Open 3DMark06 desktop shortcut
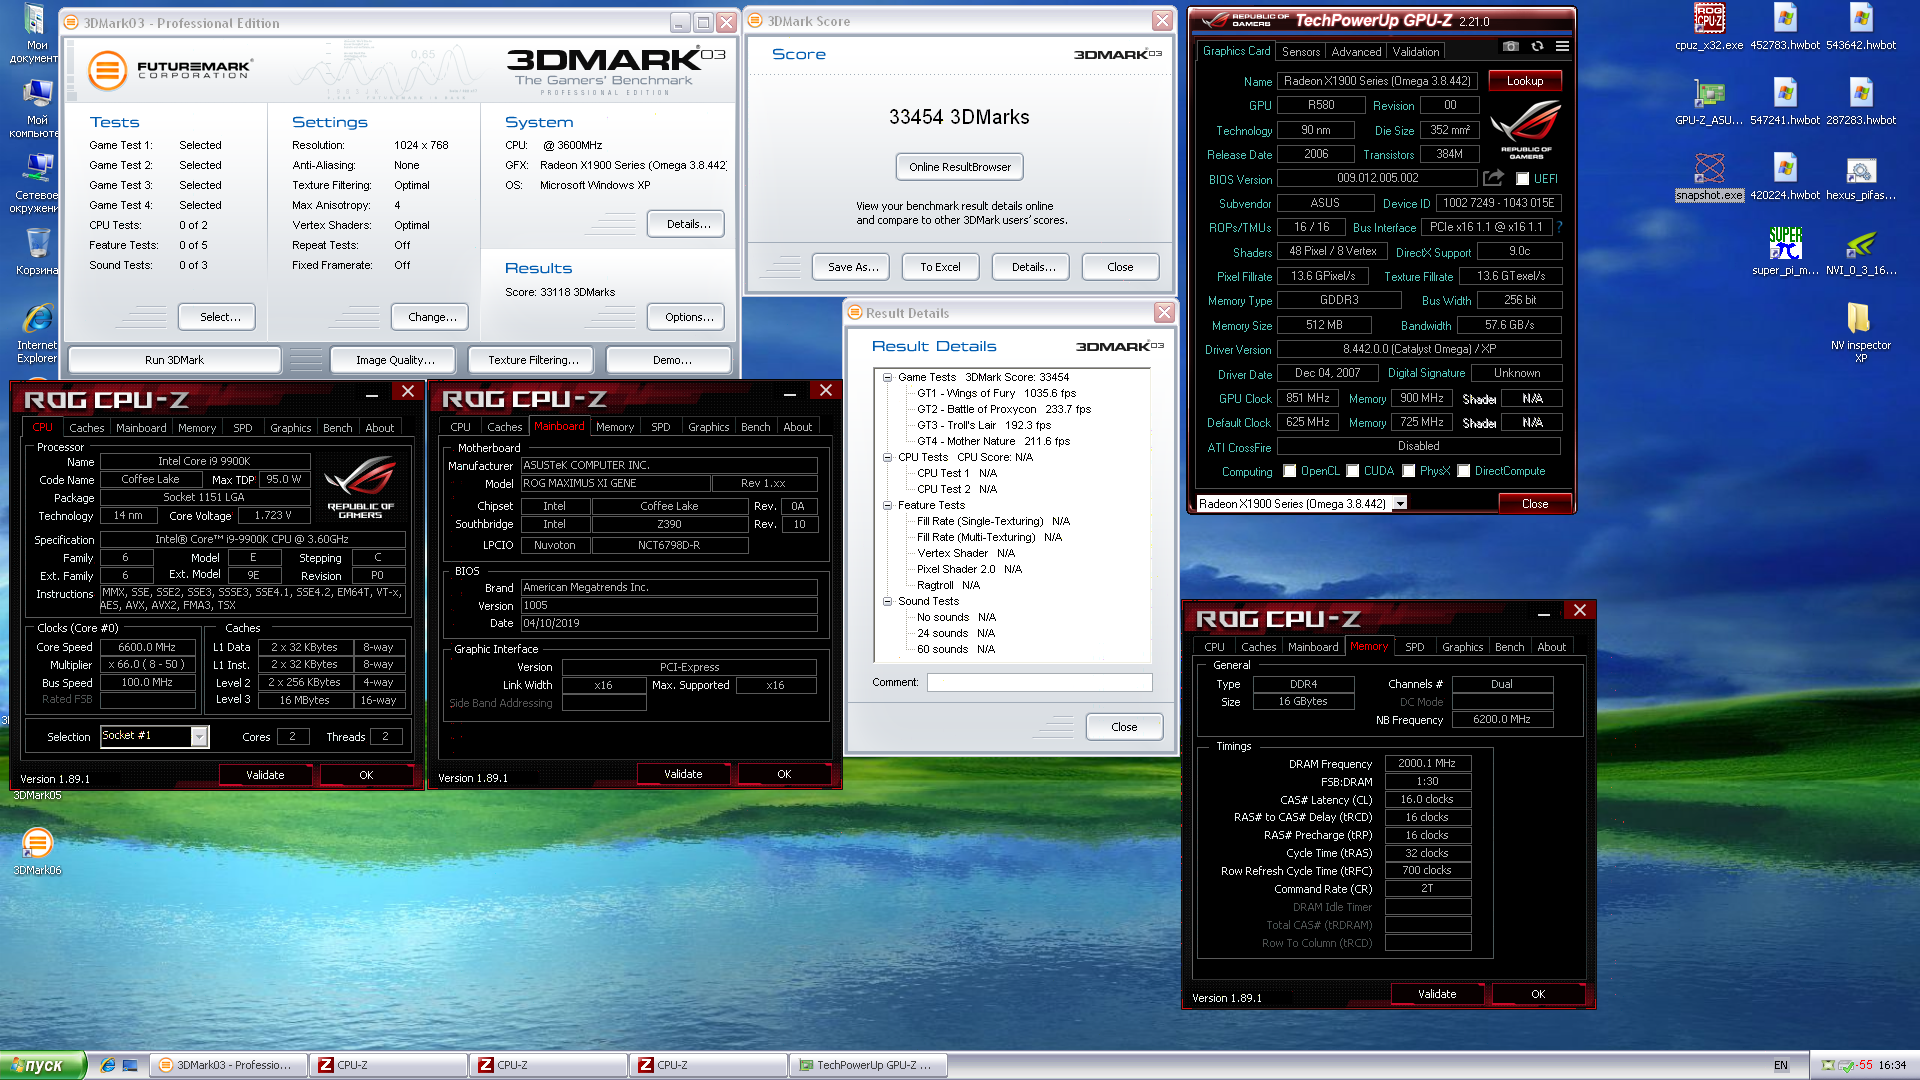The height and width of the screenshot is (1080, 1920). tap(37, 852)
